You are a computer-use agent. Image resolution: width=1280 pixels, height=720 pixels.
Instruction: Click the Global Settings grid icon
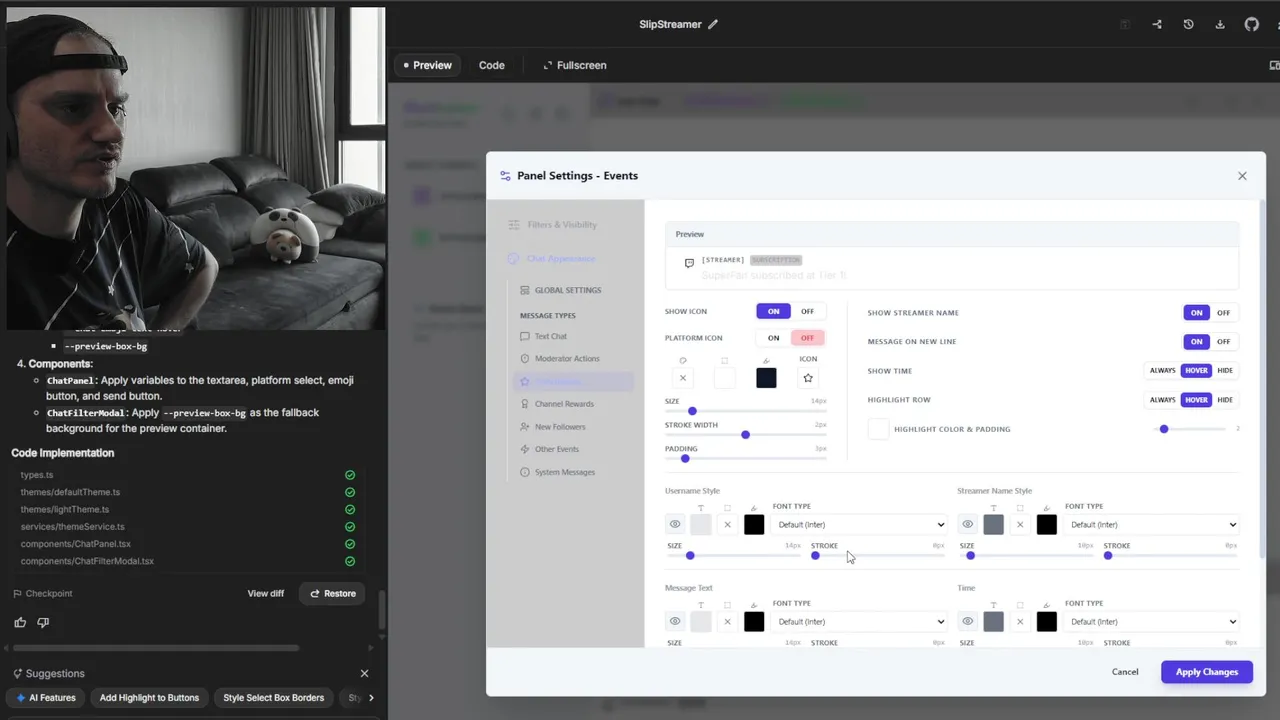(525, 290)
